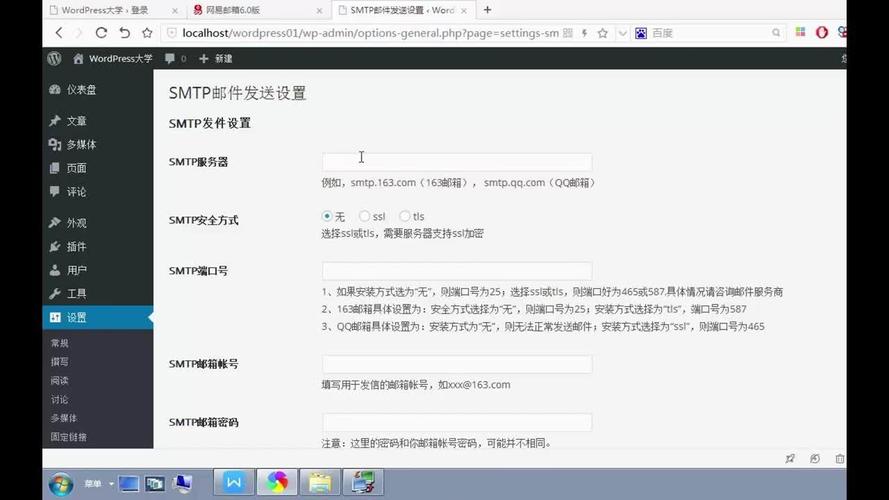The height and width of the screenshot is (500, 889).
Task: Select 设置 settings menu
Action: (x=98, y=317)
